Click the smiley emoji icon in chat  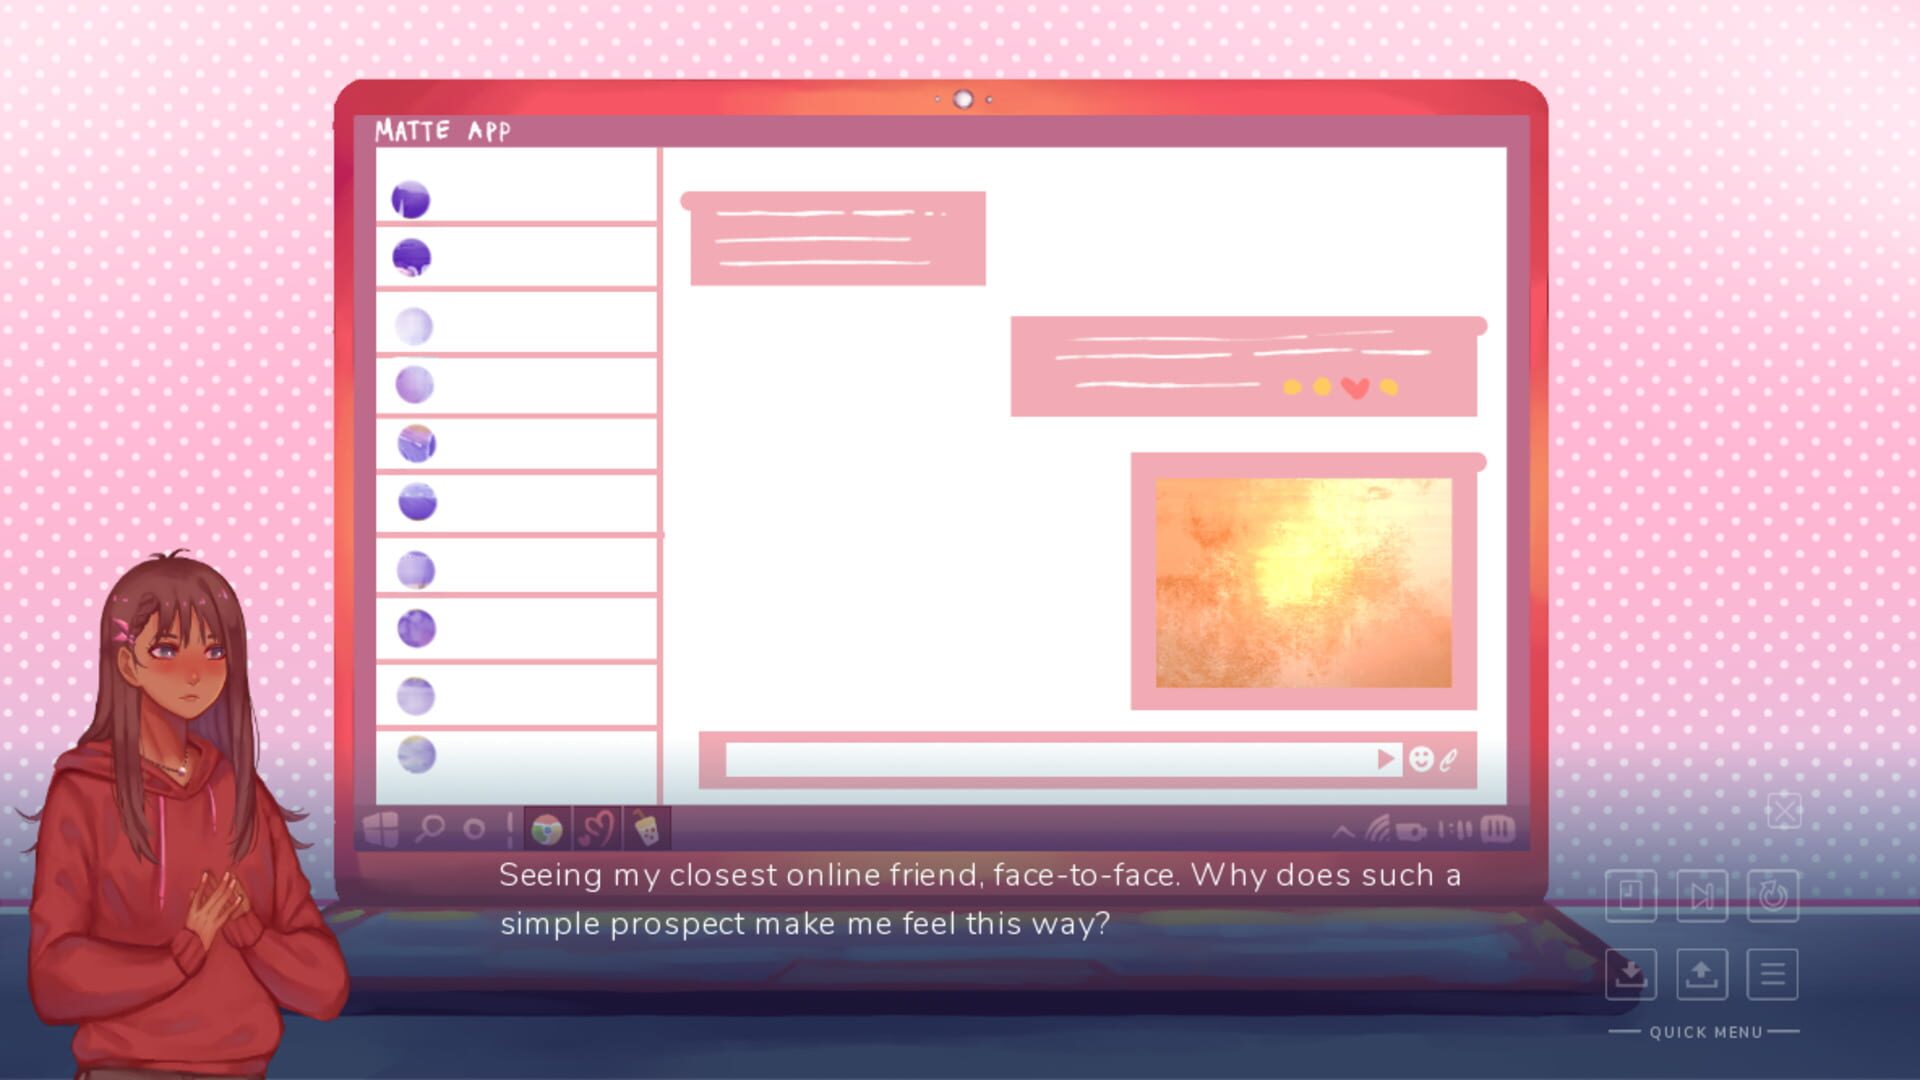tap(1420, 759)
